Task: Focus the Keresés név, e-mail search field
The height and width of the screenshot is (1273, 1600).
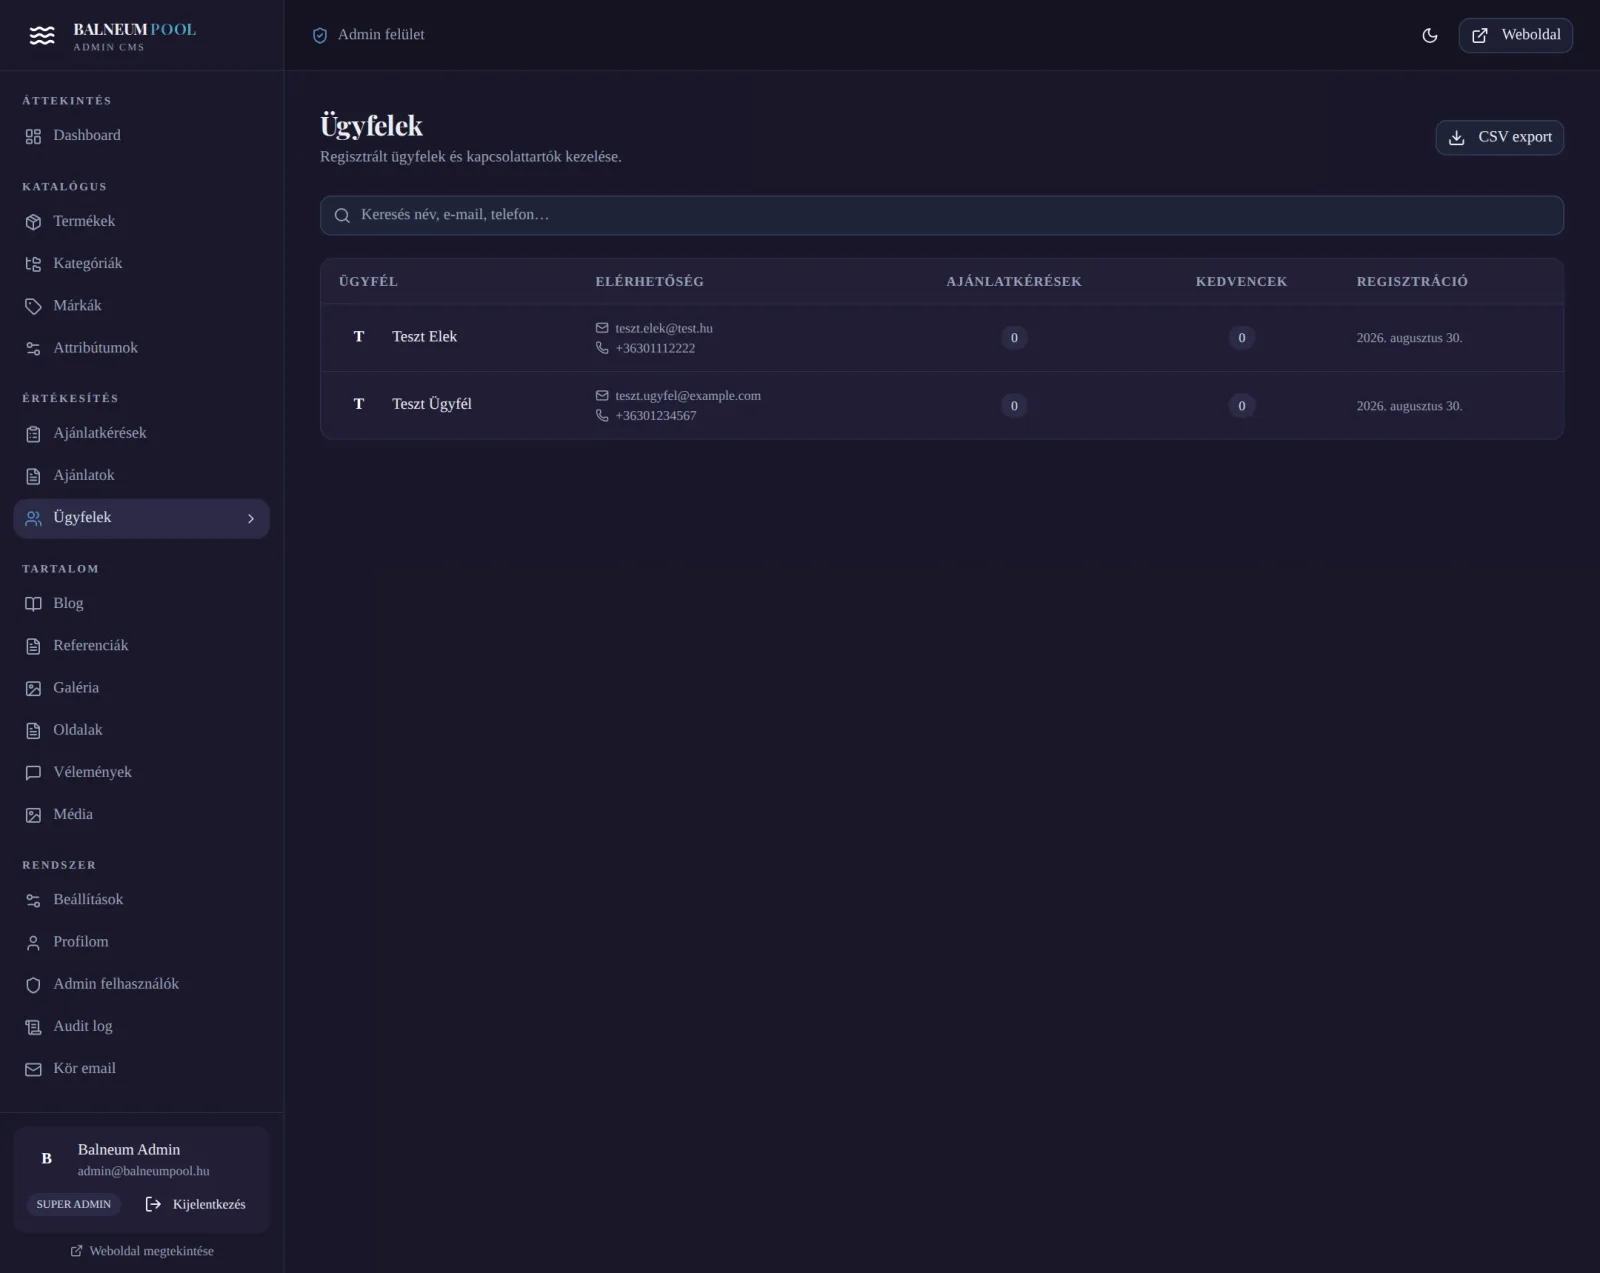Action: pos(941,215)
